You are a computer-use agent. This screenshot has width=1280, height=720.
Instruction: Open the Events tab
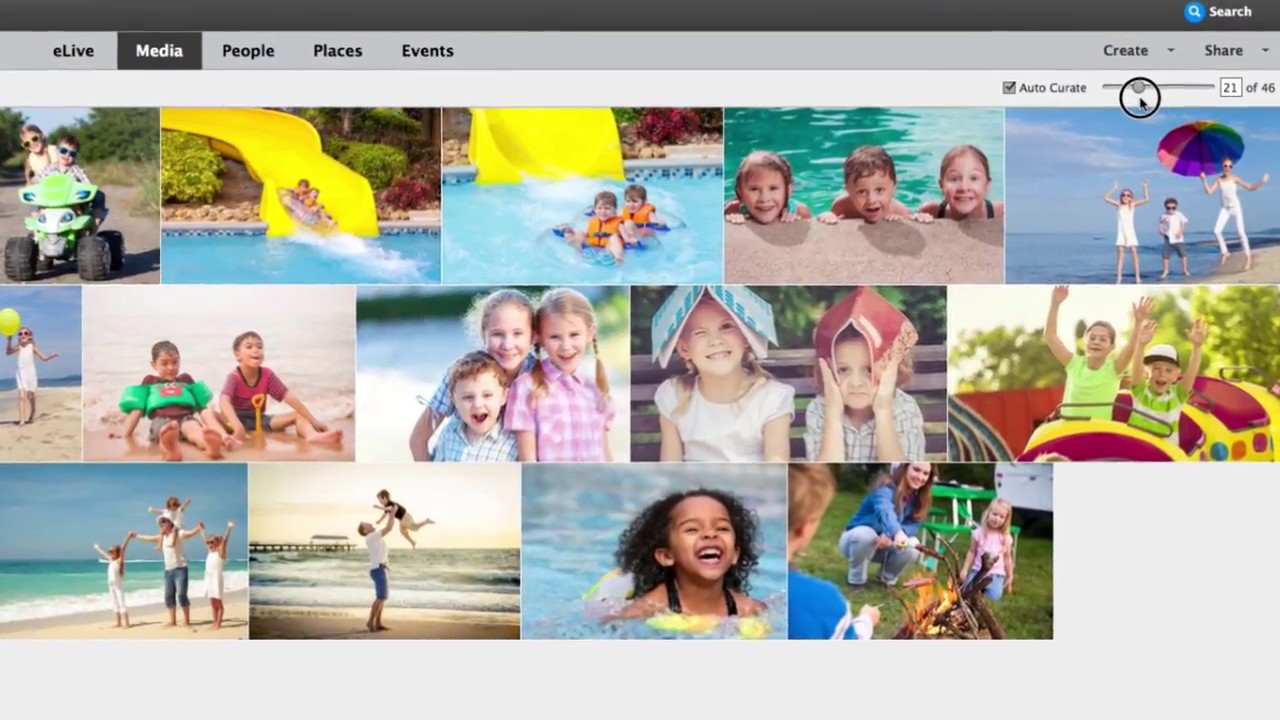click(427, 51)
